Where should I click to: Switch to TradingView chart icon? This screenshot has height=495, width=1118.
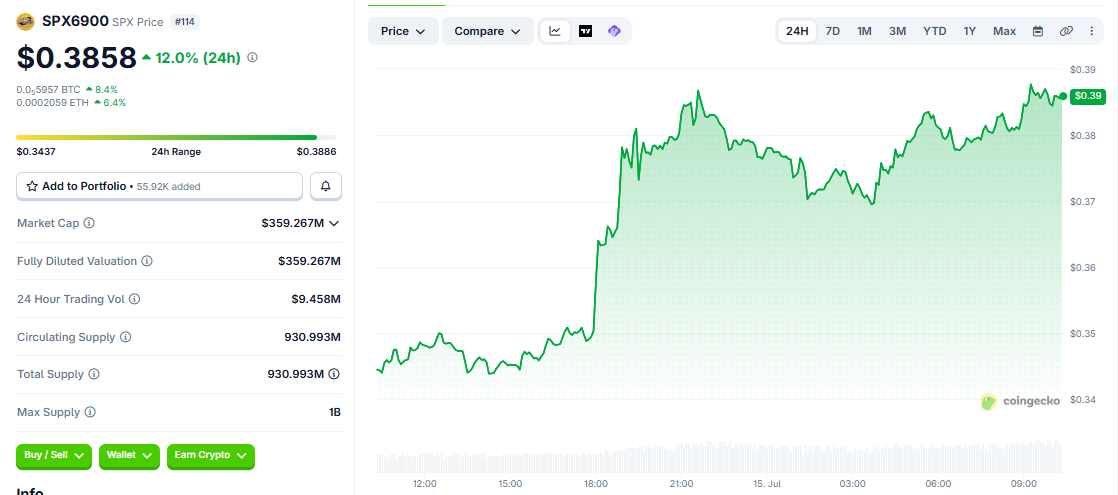(x=585, y=31)
